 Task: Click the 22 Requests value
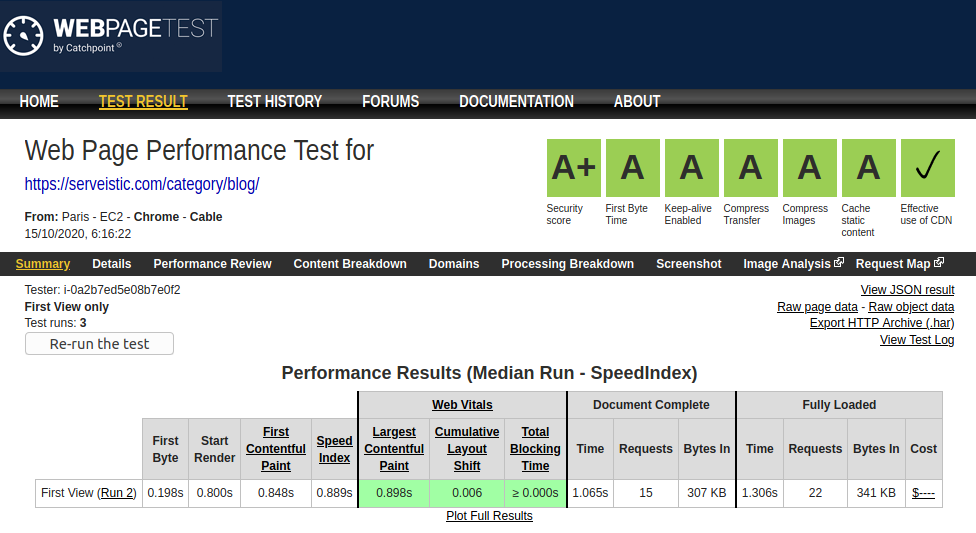(815, 493)
